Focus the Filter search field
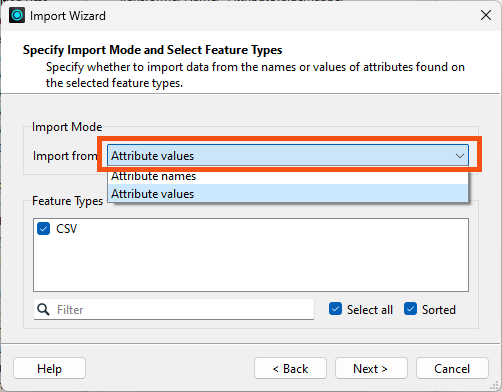Screen dimensions: 502x392 pos(174,309)
